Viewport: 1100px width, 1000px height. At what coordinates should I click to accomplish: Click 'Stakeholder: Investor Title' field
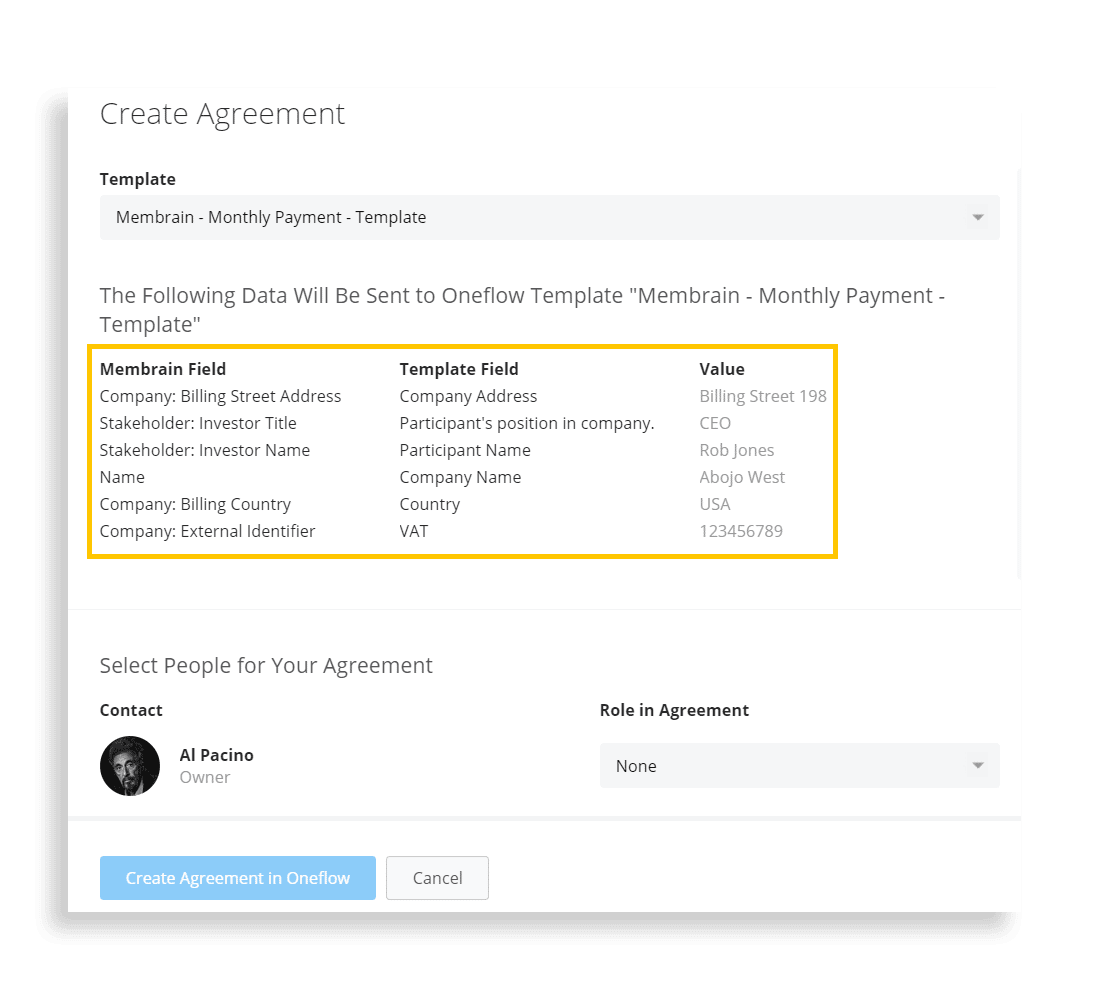point(198,423)
